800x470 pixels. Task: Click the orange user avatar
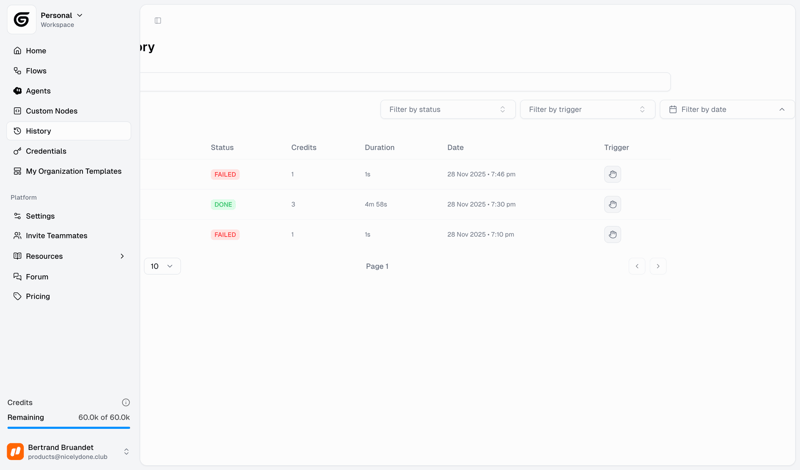coord(15,452)
